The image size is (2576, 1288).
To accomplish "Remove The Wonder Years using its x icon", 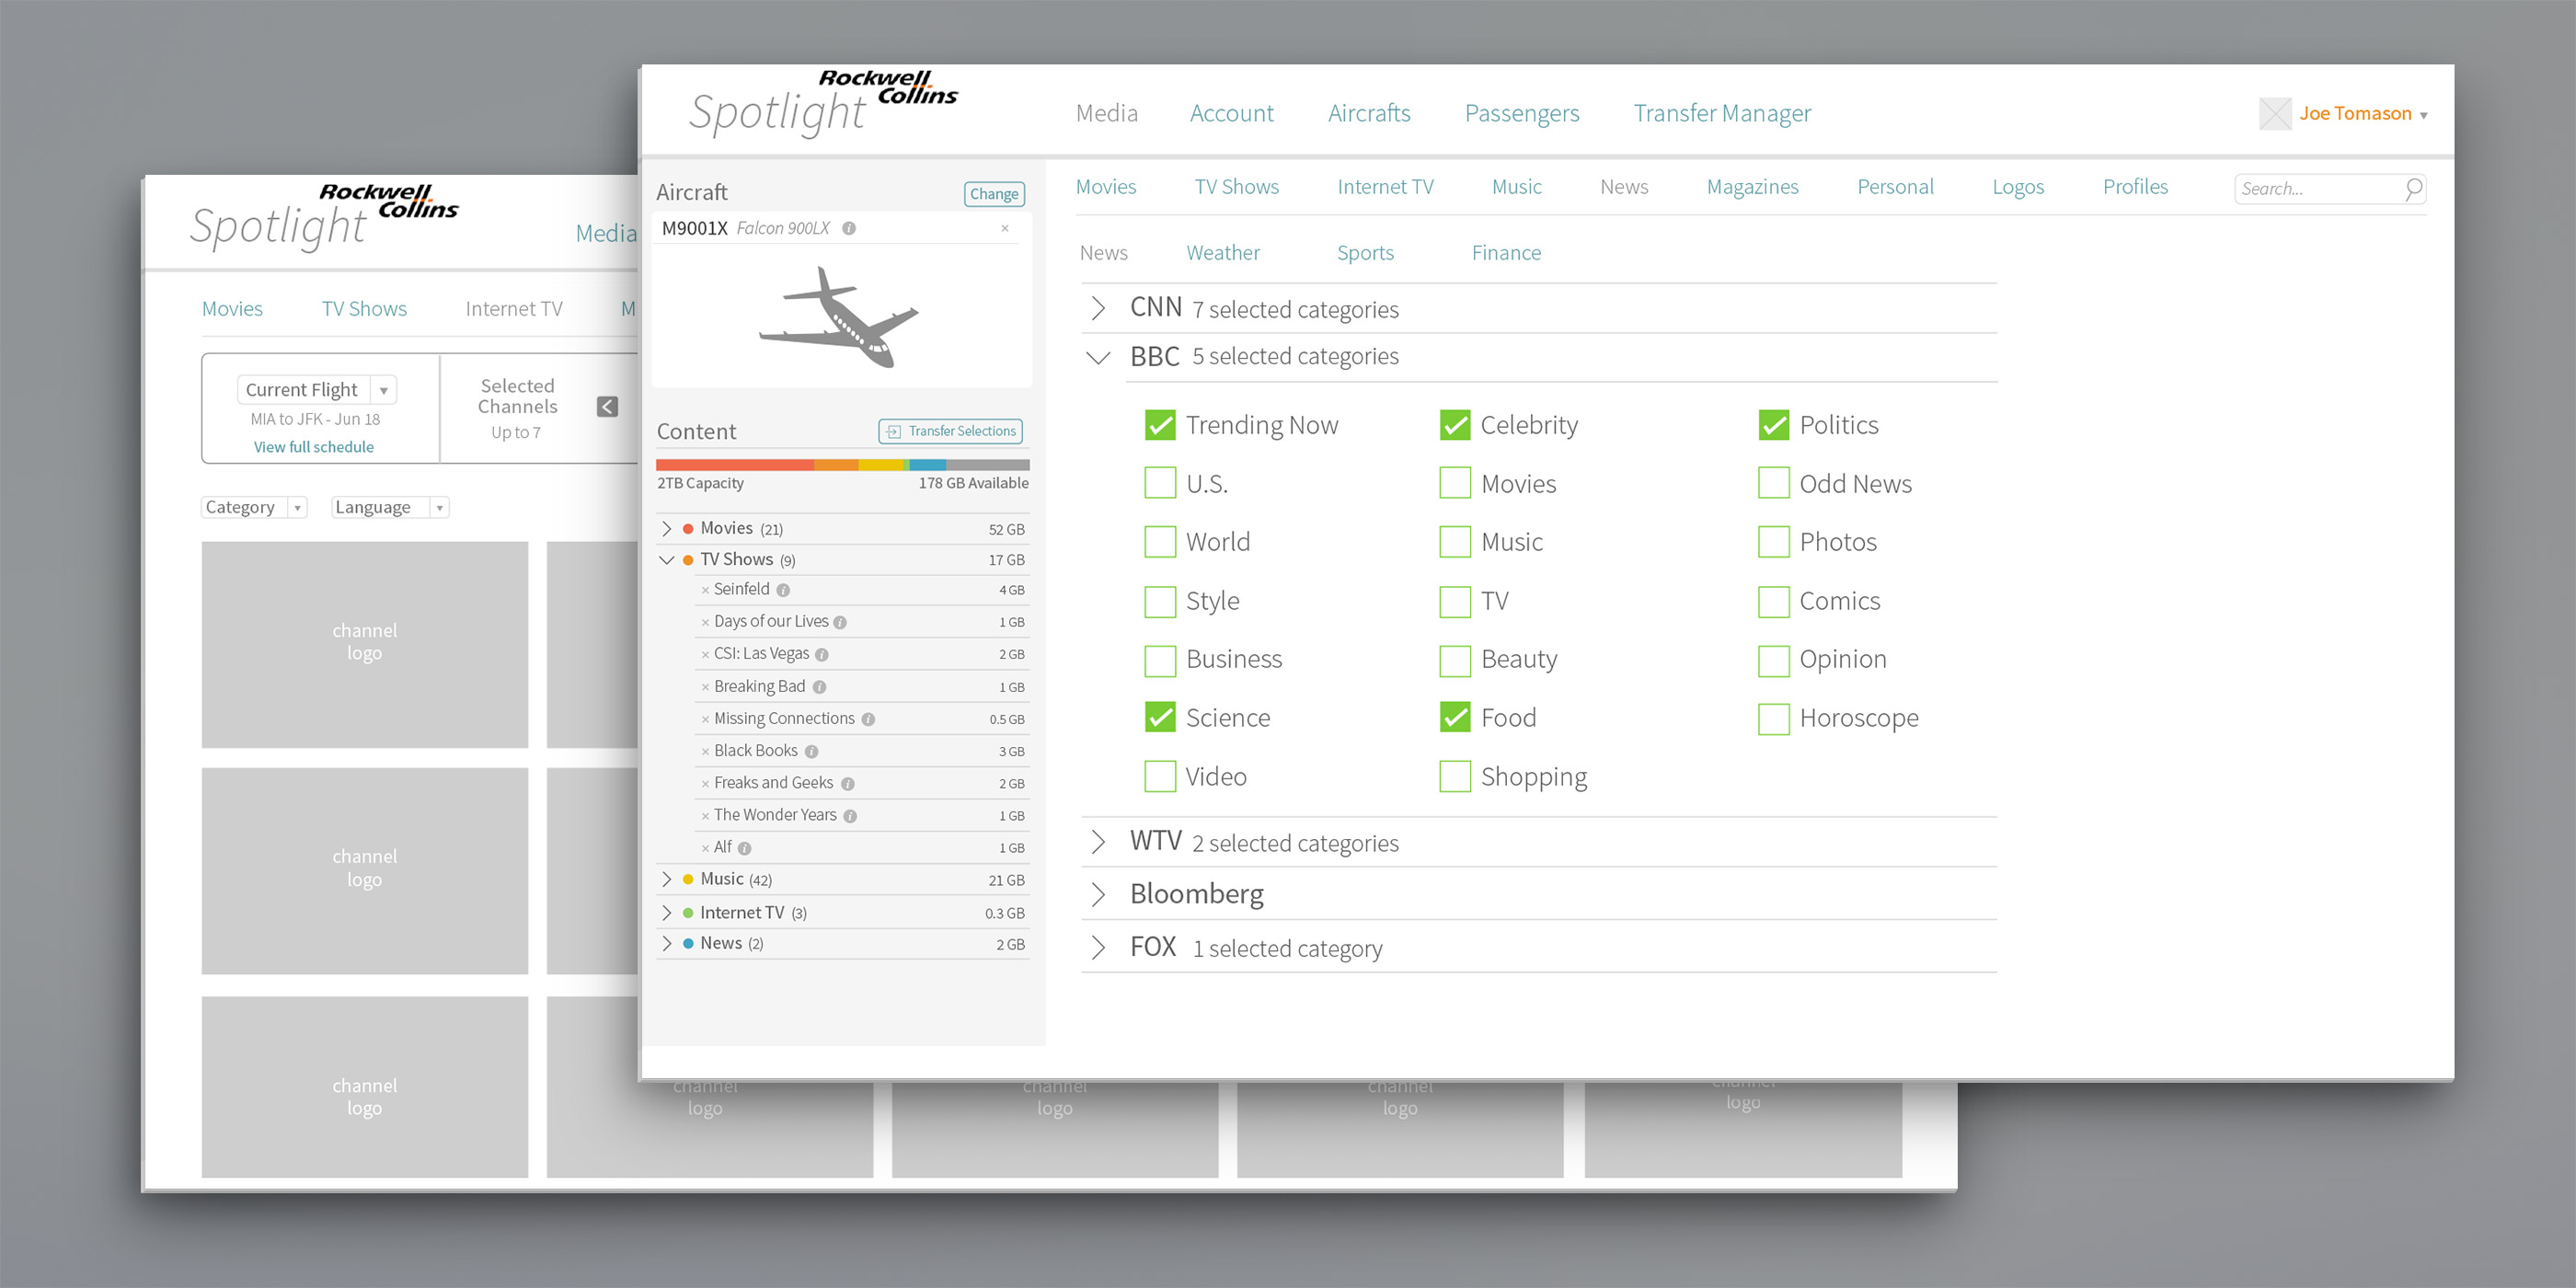I will coord(705,816).
